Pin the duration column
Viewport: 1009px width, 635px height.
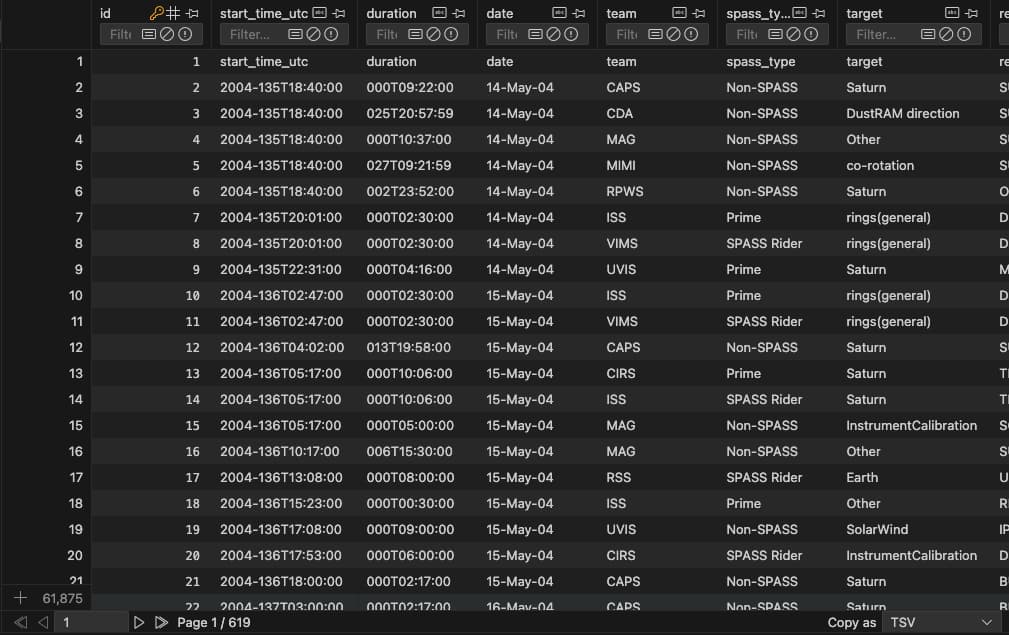[457, 13]
